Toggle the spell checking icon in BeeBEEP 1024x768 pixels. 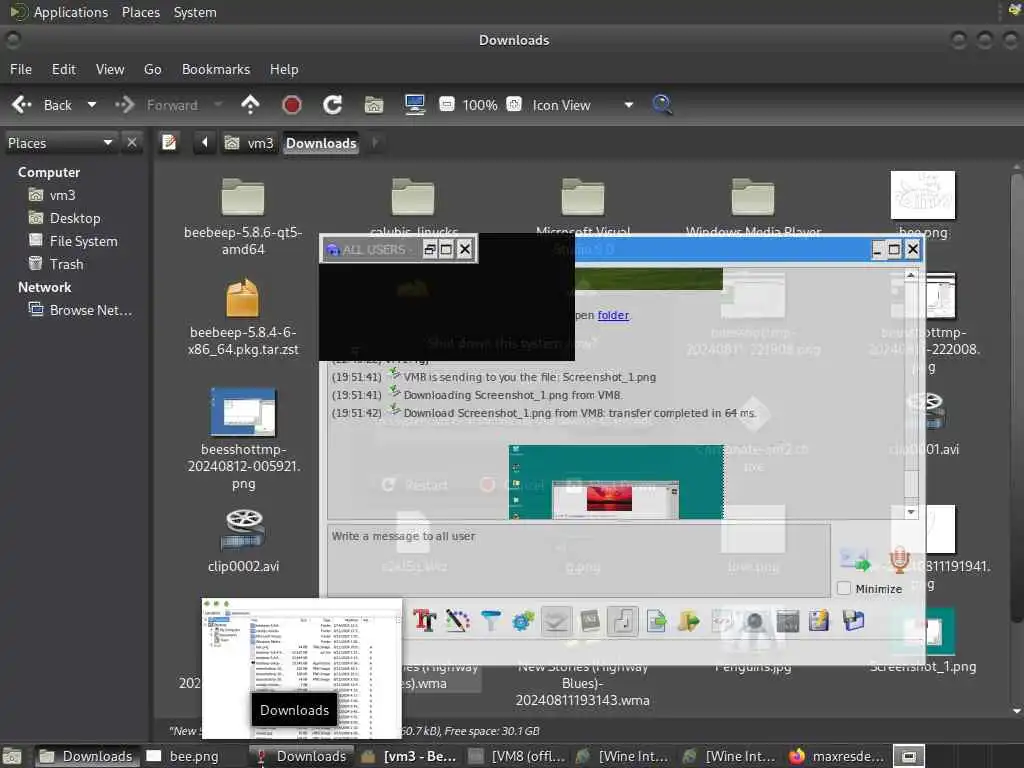(x=556, y=620)
